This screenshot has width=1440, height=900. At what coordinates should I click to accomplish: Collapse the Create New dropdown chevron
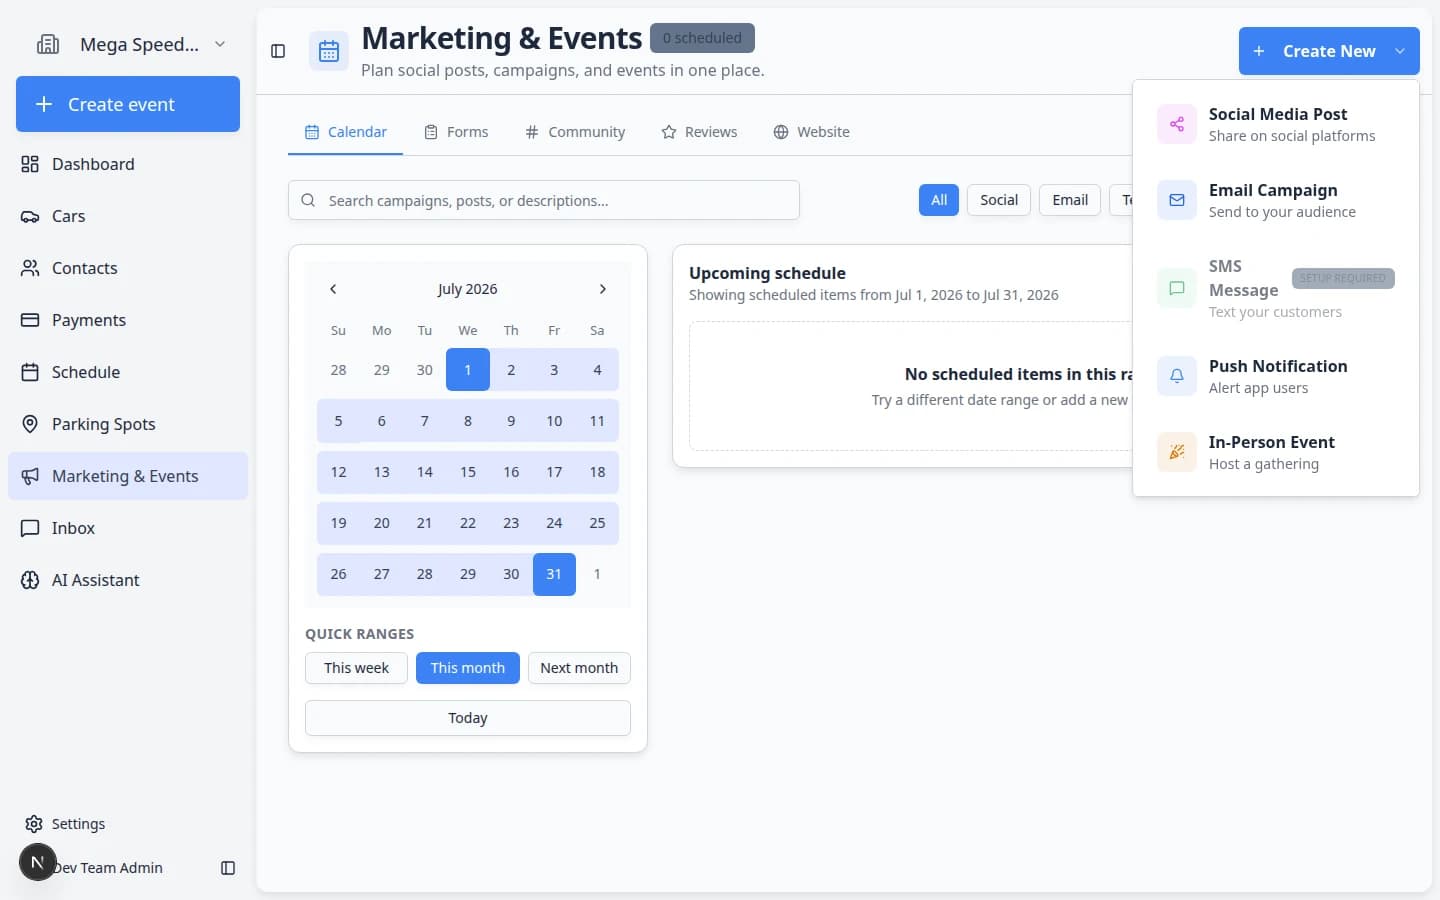1400,51
